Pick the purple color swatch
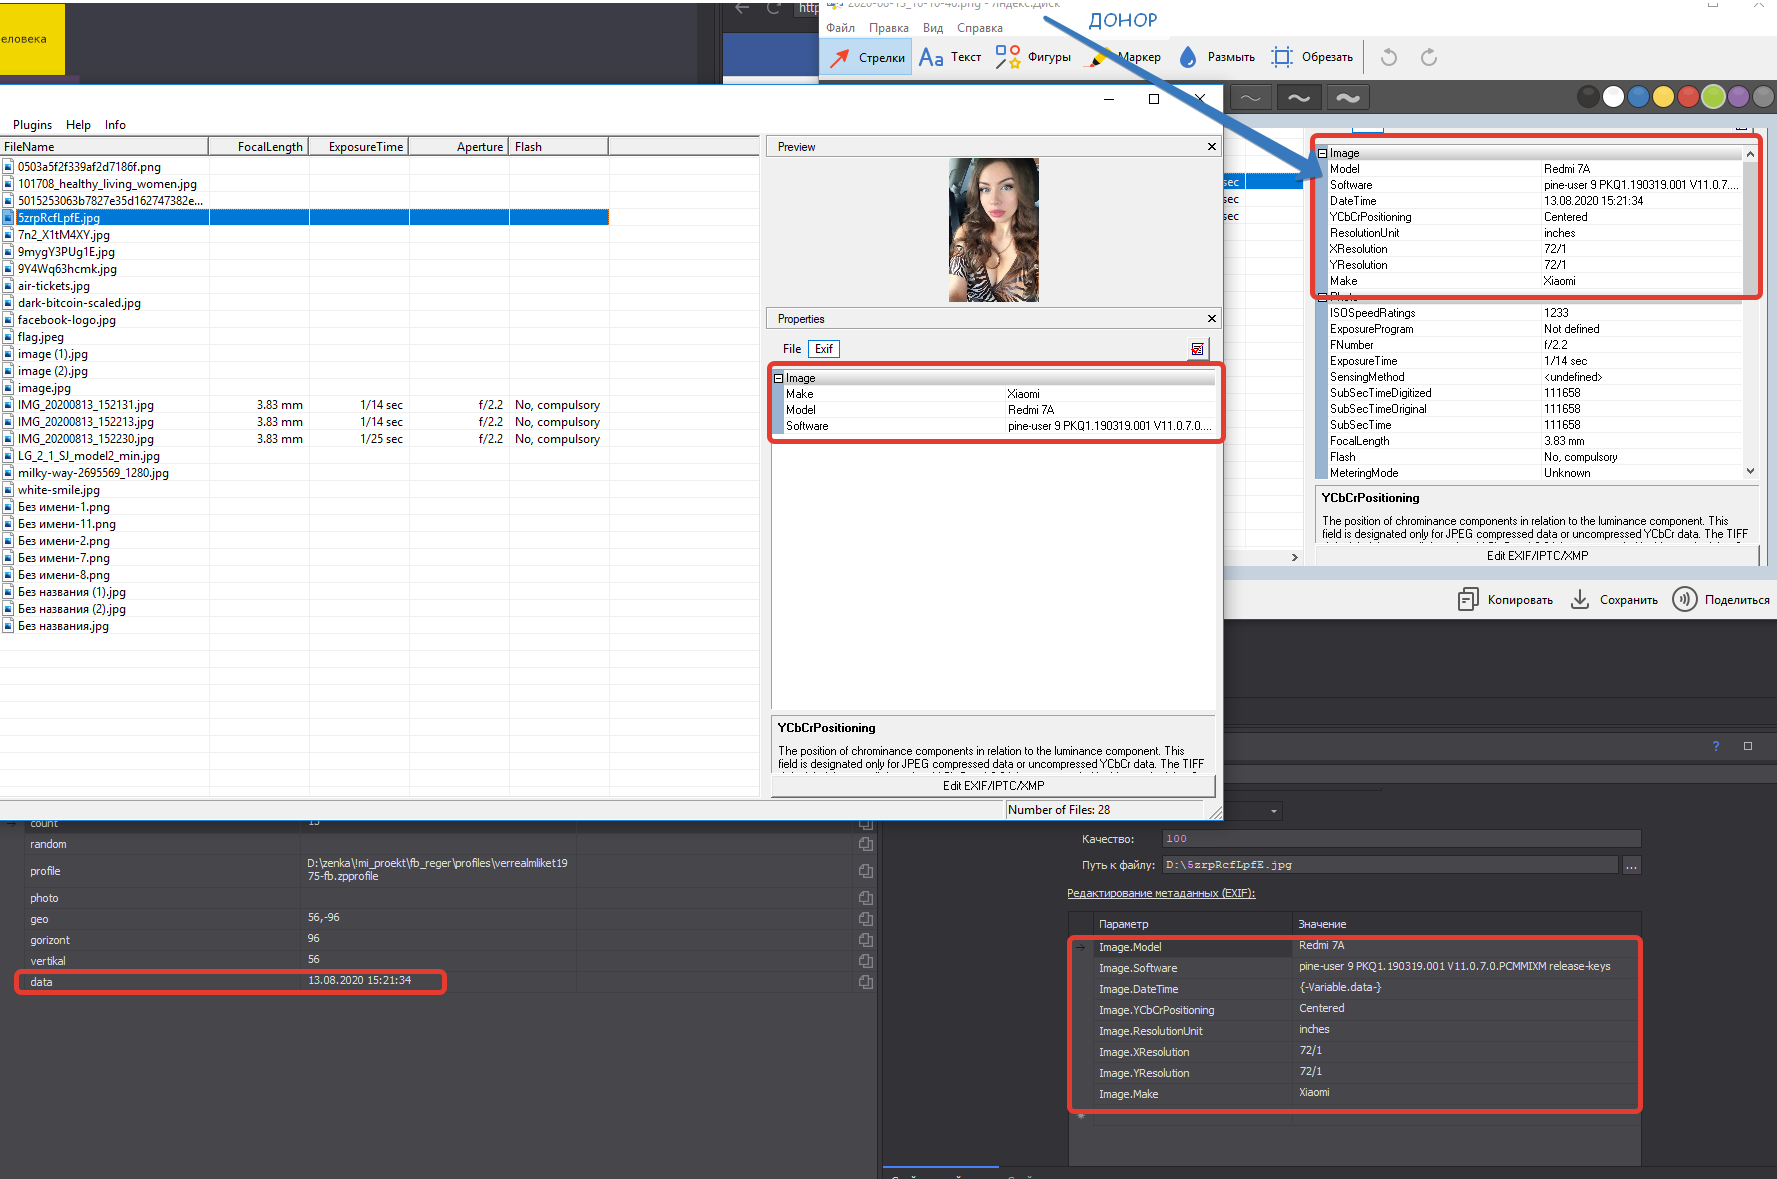 click(x=1738, y=96)
